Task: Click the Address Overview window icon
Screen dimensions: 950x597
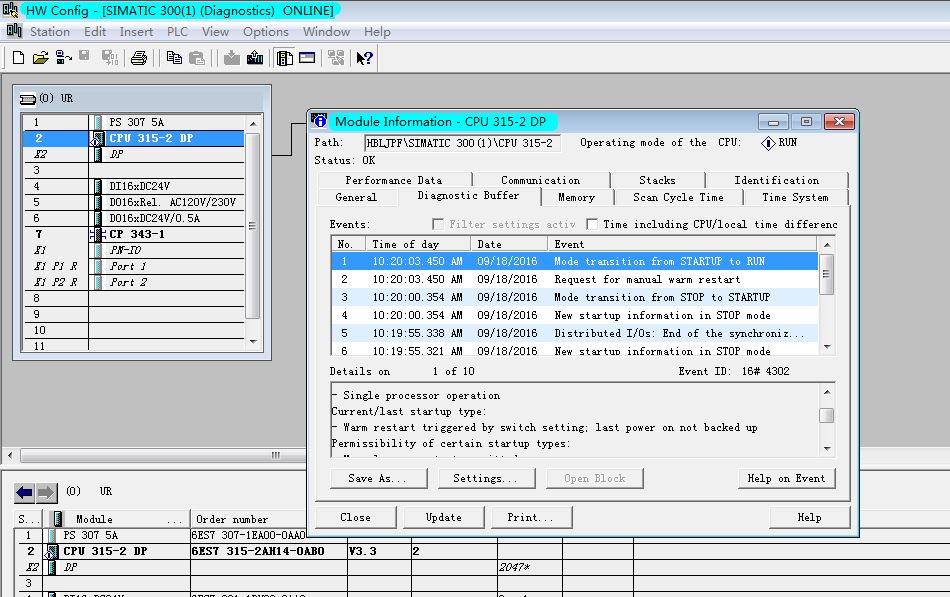Action: [307, 58]
